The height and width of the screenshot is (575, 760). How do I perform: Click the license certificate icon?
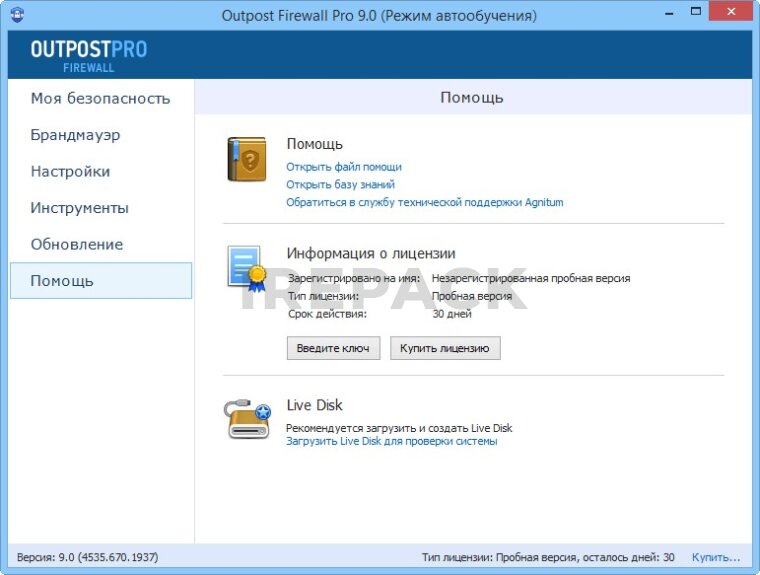(246, 268)
